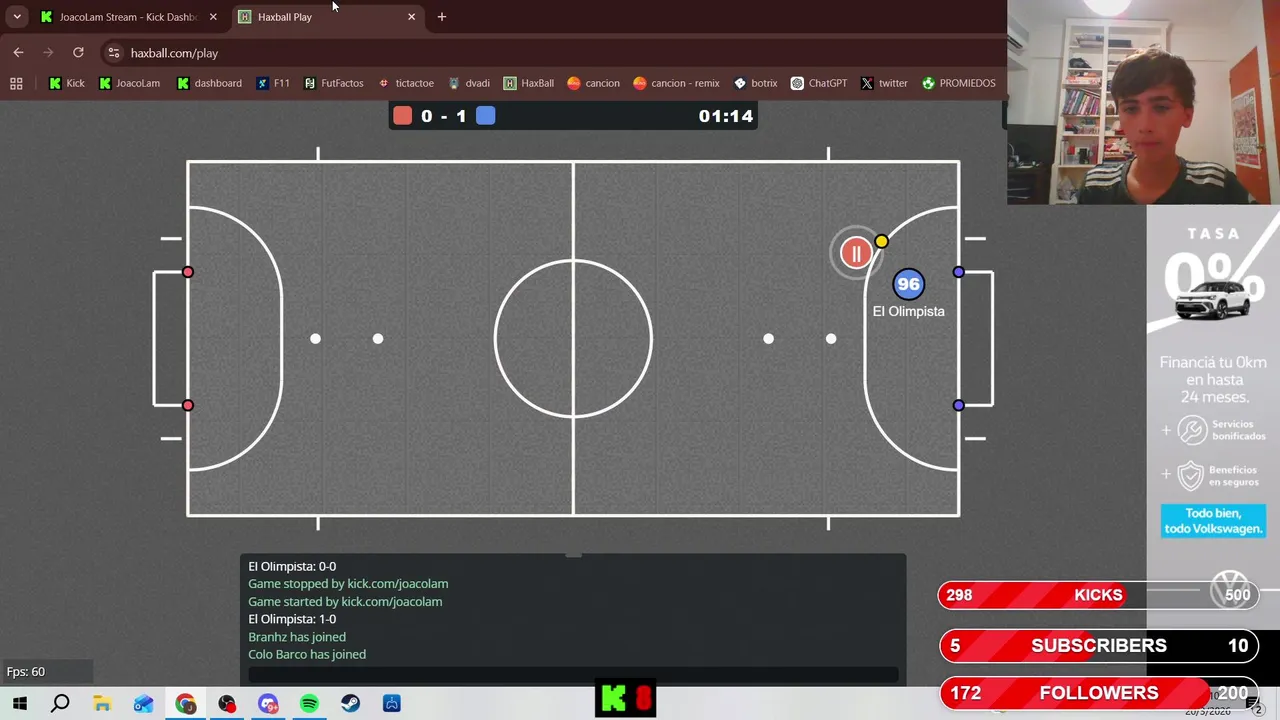Click chat line 'Colo Barco has joined'
The width and height of the screenshot is (1280, 720).
307,654
